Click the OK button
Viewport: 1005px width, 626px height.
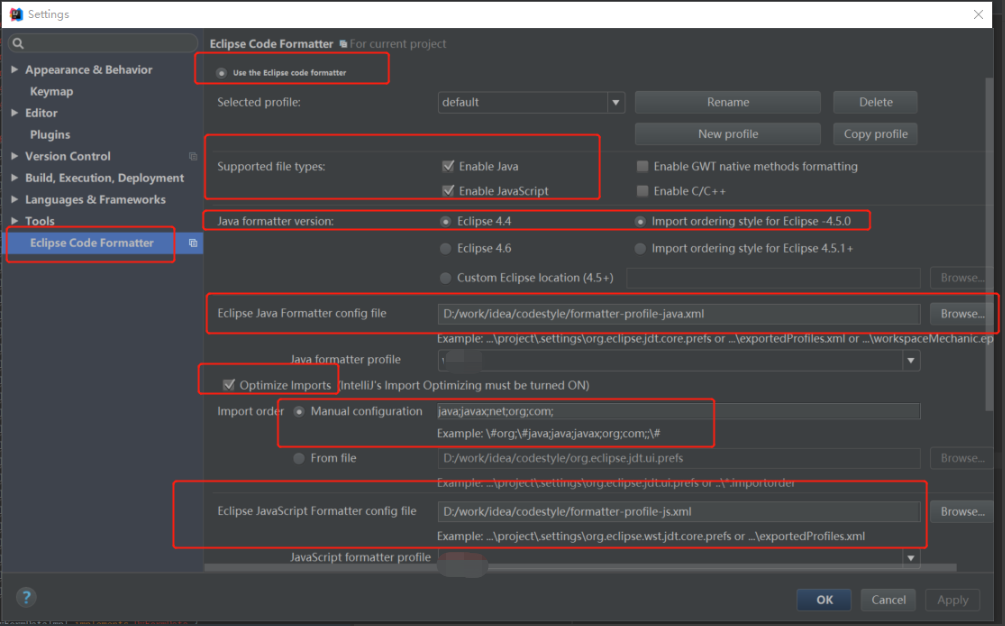pos(824,600)
